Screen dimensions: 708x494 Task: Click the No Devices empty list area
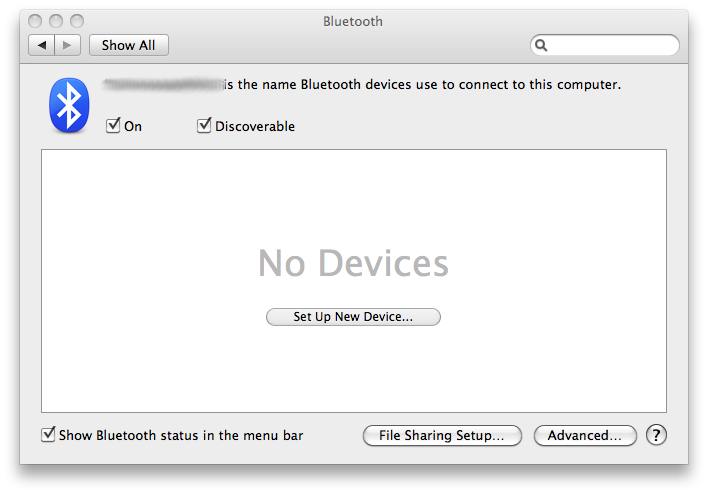tap(354, 263)
